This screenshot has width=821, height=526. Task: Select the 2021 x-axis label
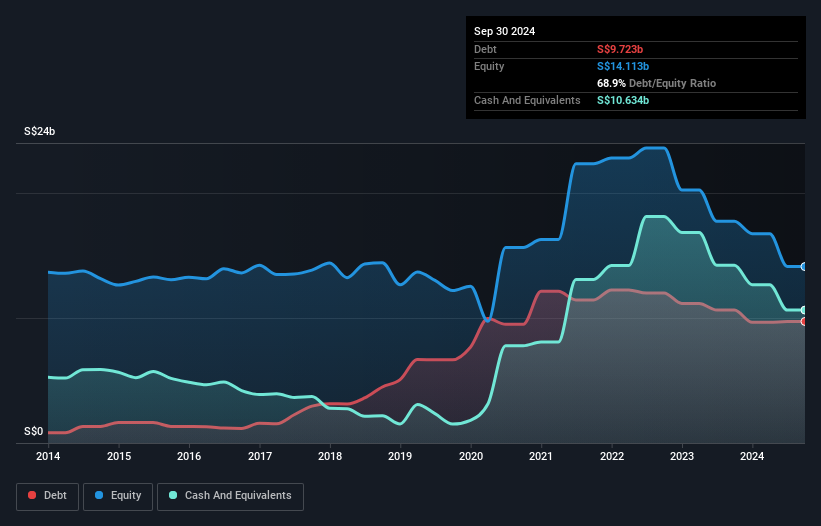pyautogui.click(x=541, y=456)
